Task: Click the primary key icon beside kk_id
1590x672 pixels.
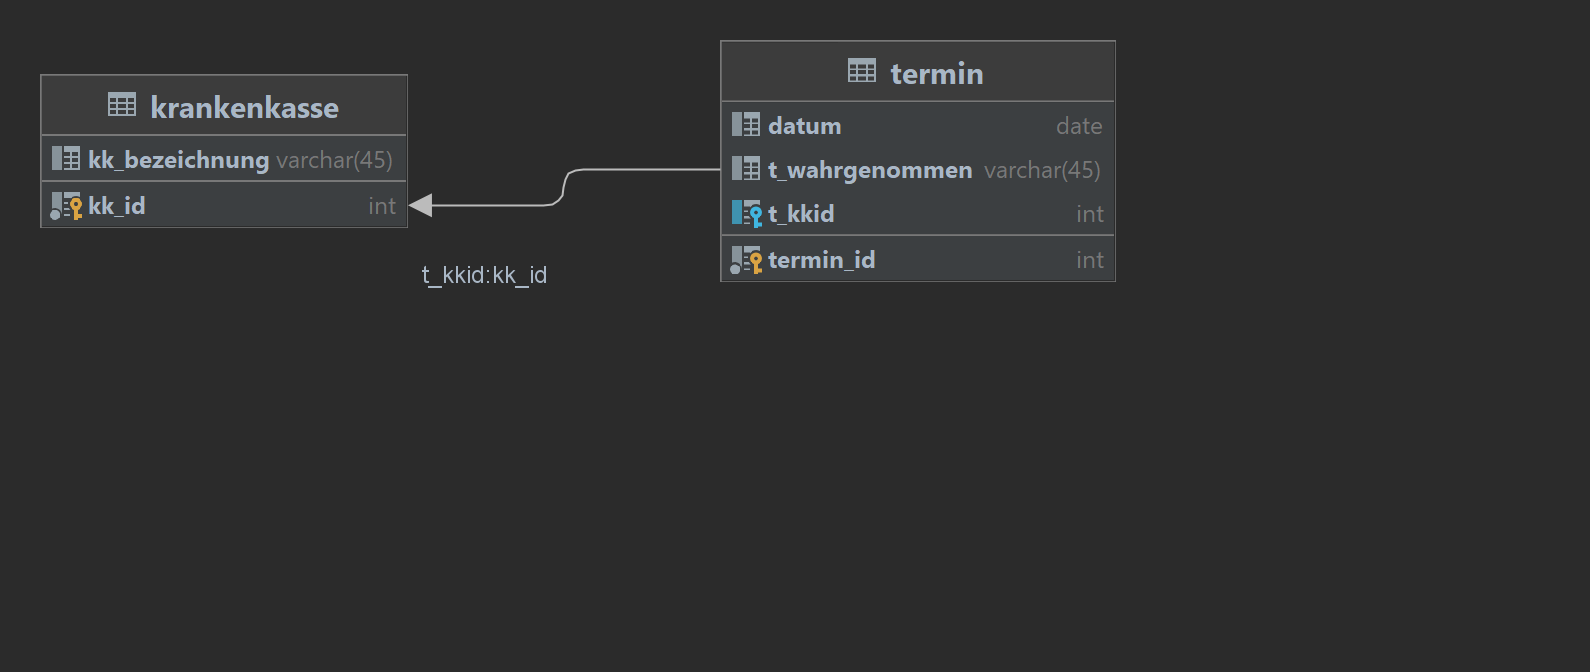Action: click(x=66, y=206)
